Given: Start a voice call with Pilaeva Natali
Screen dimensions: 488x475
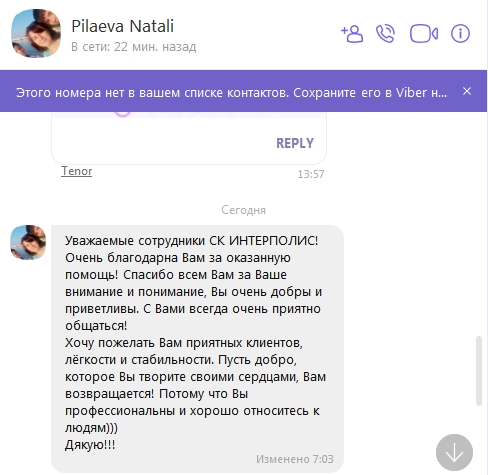Looking at the screenshot, I should [386, 34].
